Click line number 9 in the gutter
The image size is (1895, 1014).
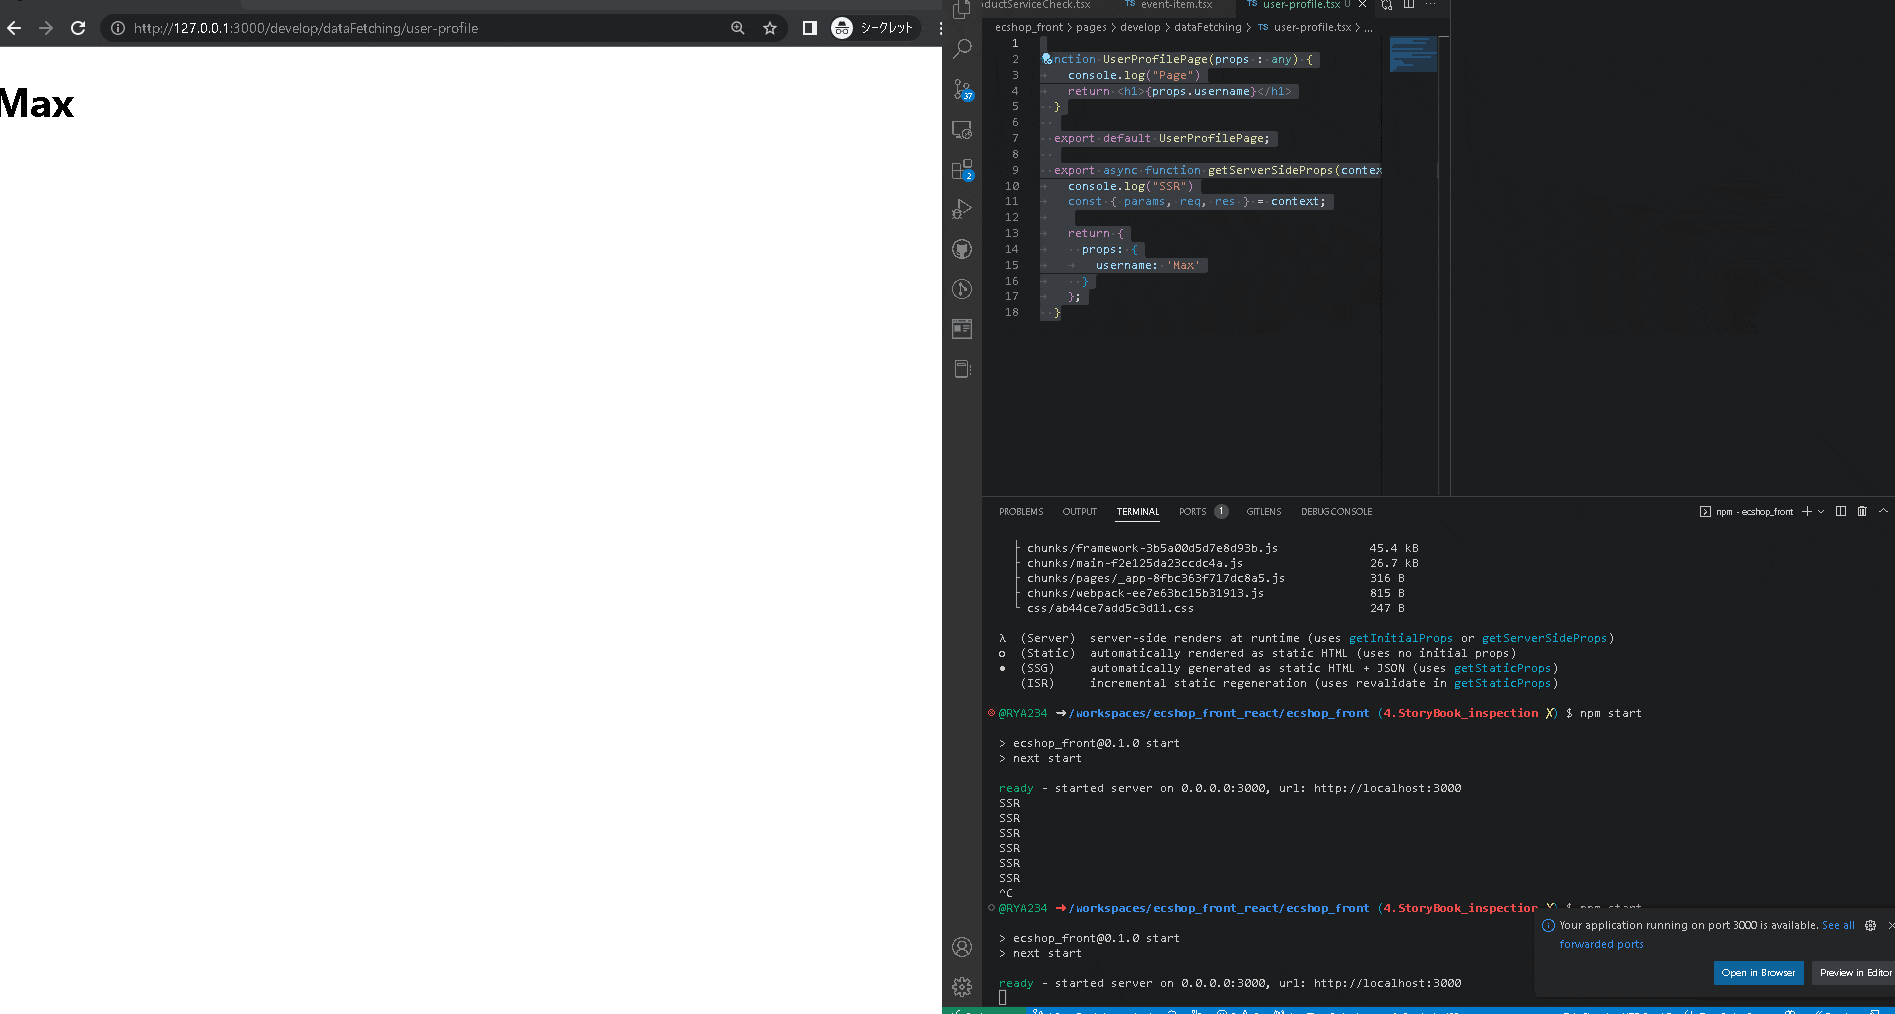[x=1014, y=170]
